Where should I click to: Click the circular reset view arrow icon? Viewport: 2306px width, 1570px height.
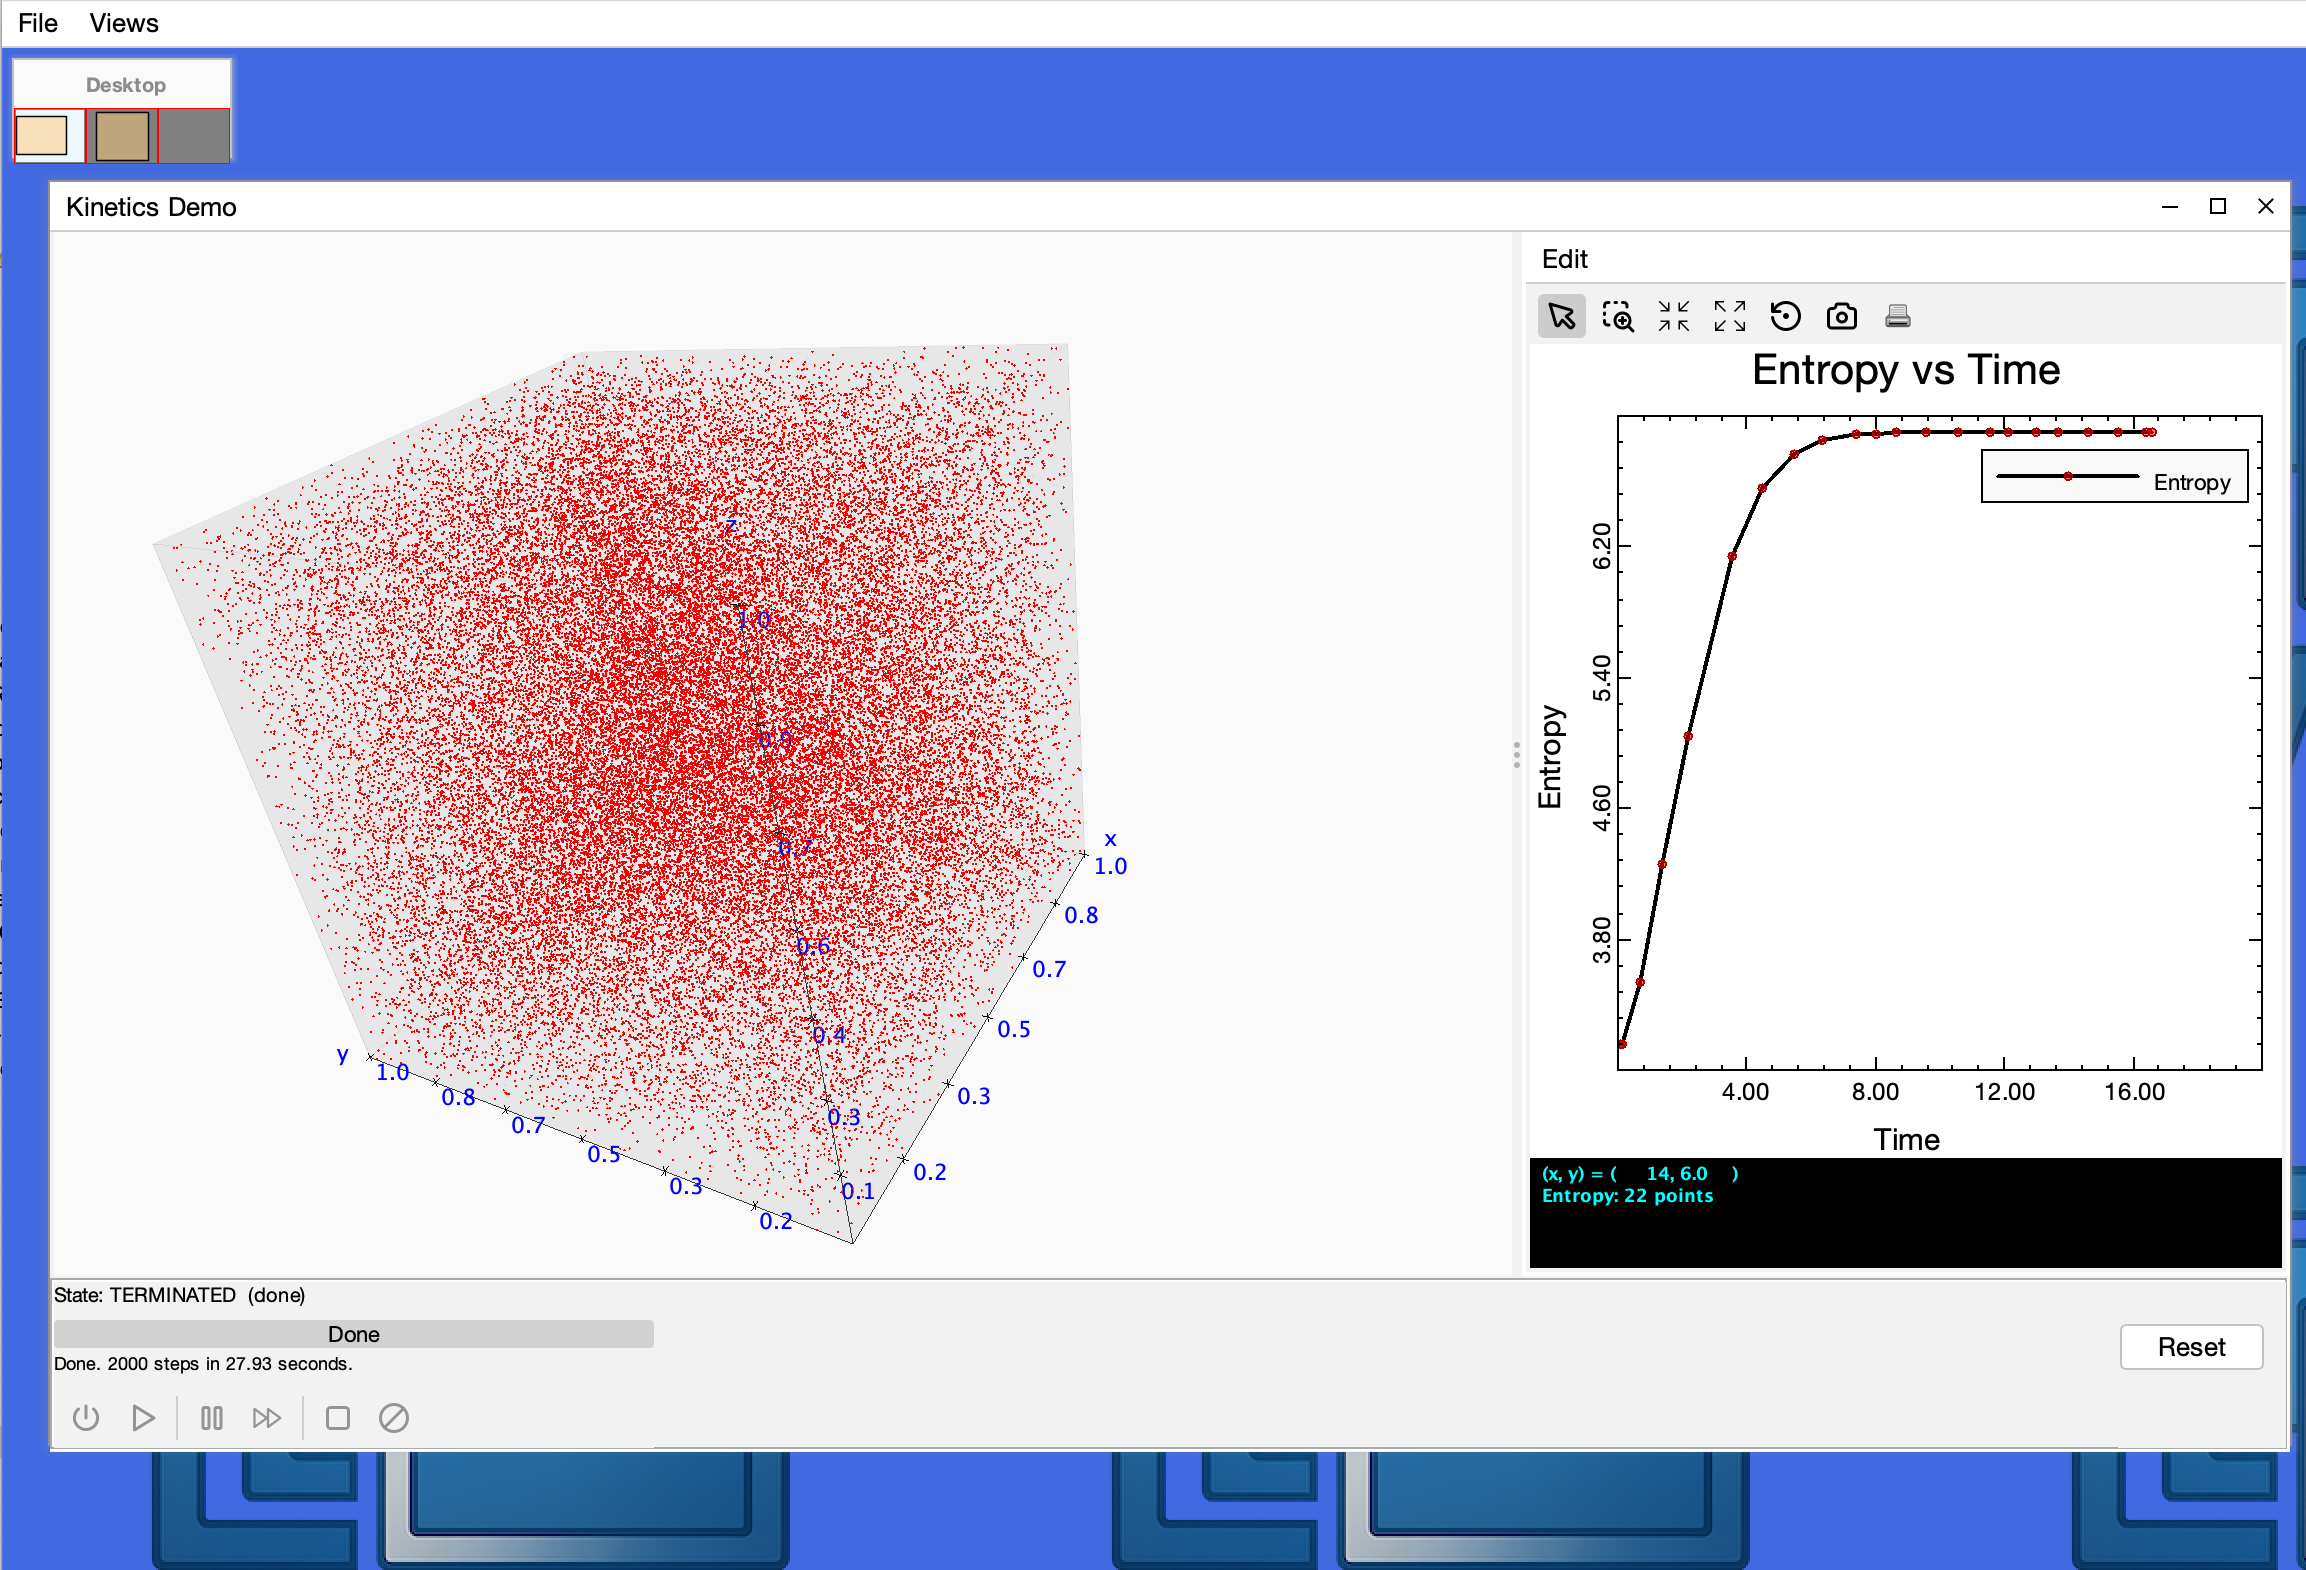coord(1785,317)
